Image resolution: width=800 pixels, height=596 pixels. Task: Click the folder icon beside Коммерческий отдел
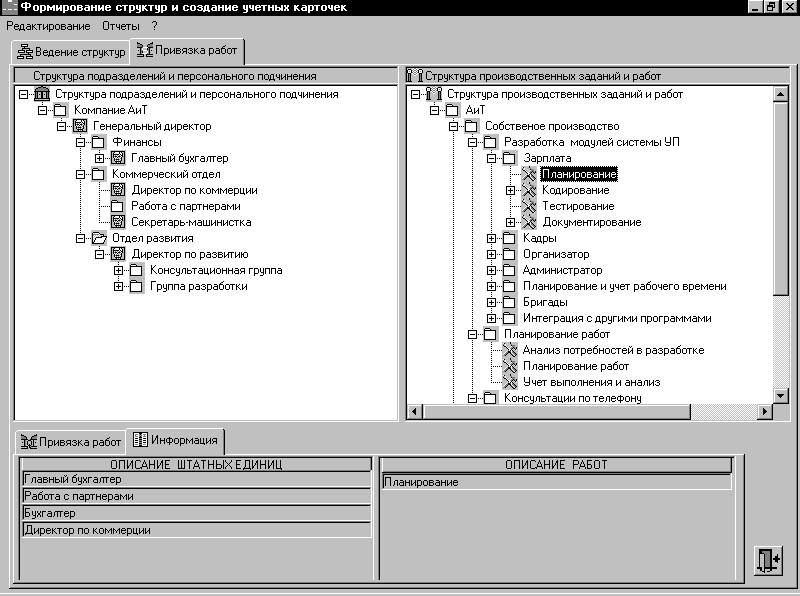(98, 174)
